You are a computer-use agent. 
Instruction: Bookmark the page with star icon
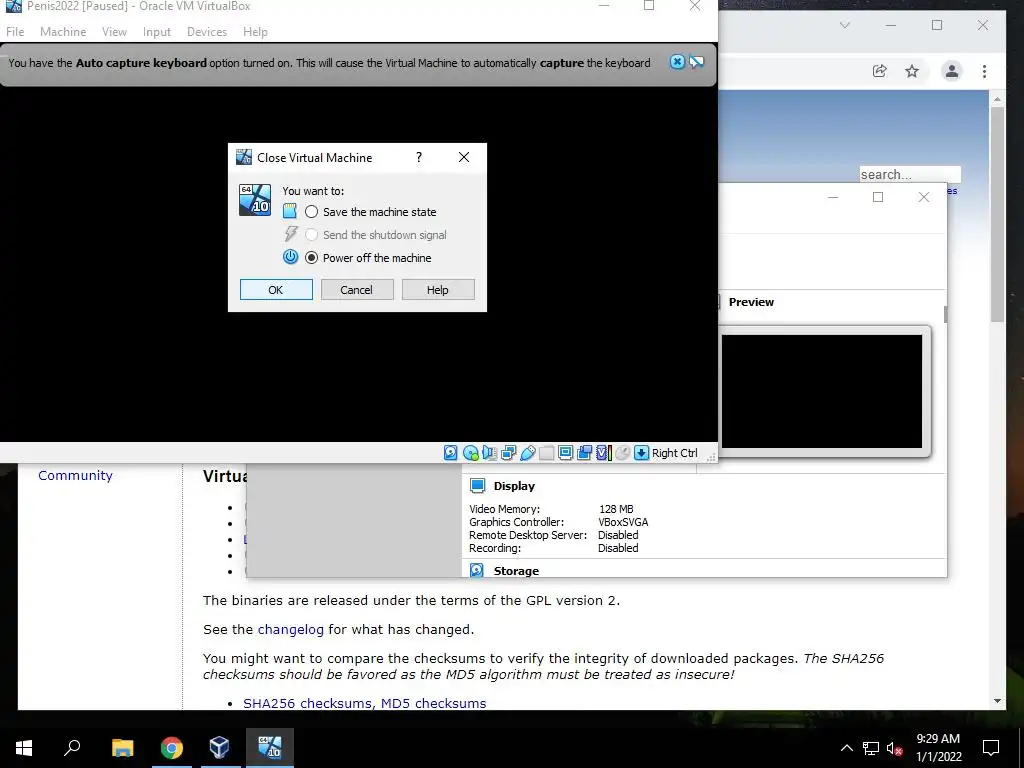point(912,71)
